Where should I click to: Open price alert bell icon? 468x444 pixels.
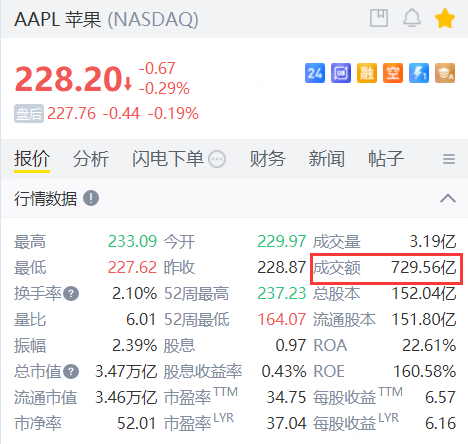[x=412, y=18]
